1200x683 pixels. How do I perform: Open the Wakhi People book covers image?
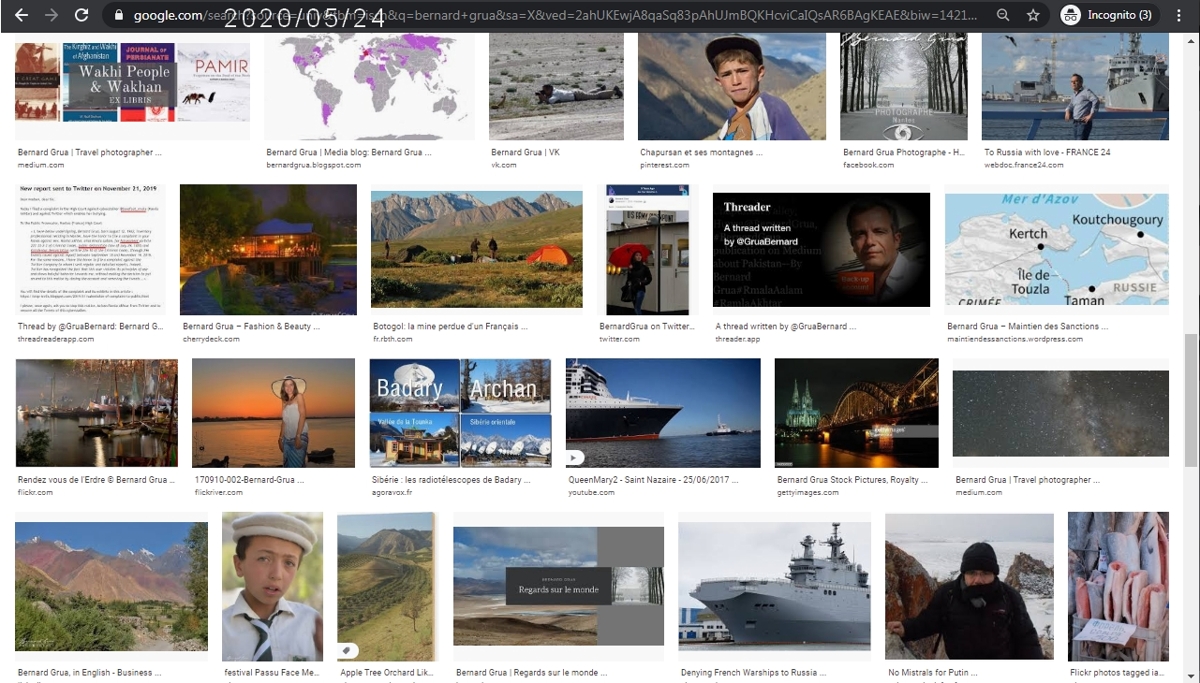[x=132, y=83]
